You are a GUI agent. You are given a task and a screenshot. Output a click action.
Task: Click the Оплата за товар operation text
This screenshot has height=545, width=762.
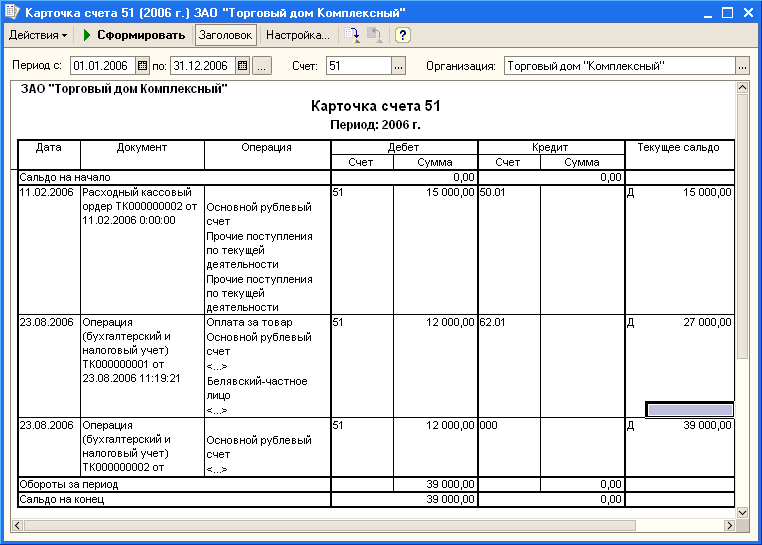pos(249,322)
